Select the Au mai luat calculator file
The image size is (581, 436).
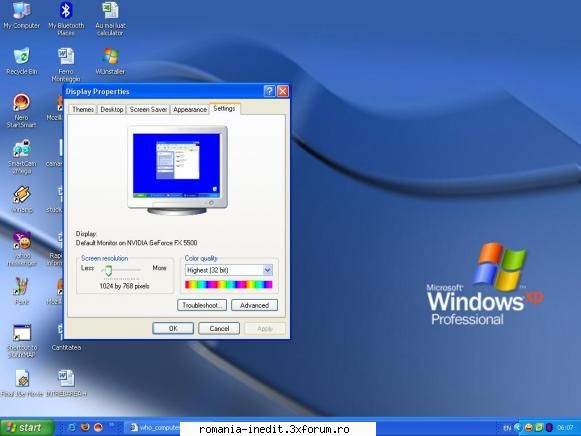[110, 18]
